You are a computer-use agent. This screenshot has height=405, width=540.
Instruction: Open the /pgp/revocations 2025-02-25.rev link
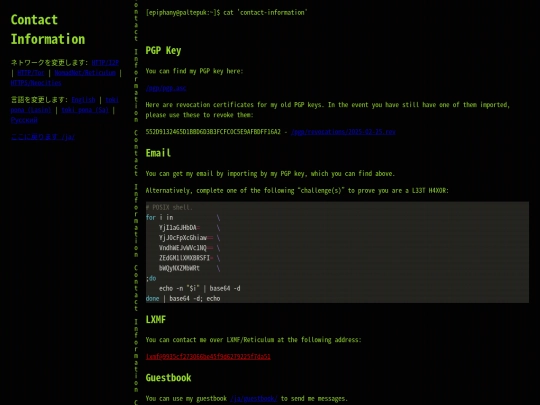[x=343, y=132]
